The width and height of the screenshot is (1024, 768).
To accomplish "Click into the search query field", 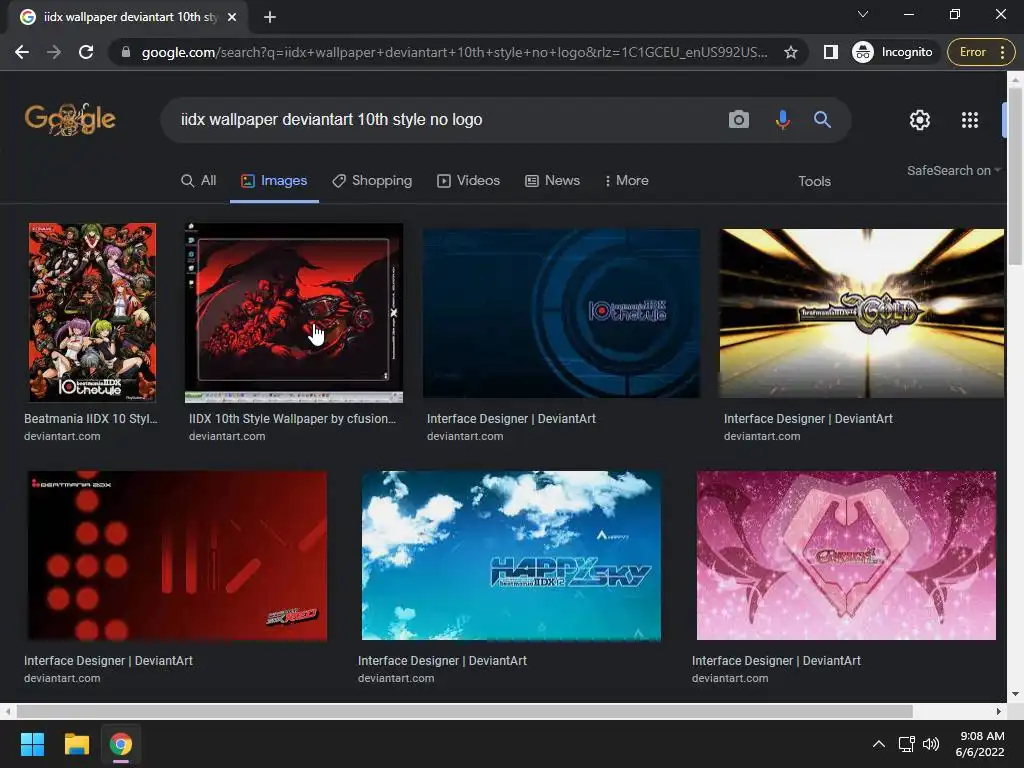I will (444, 120).
